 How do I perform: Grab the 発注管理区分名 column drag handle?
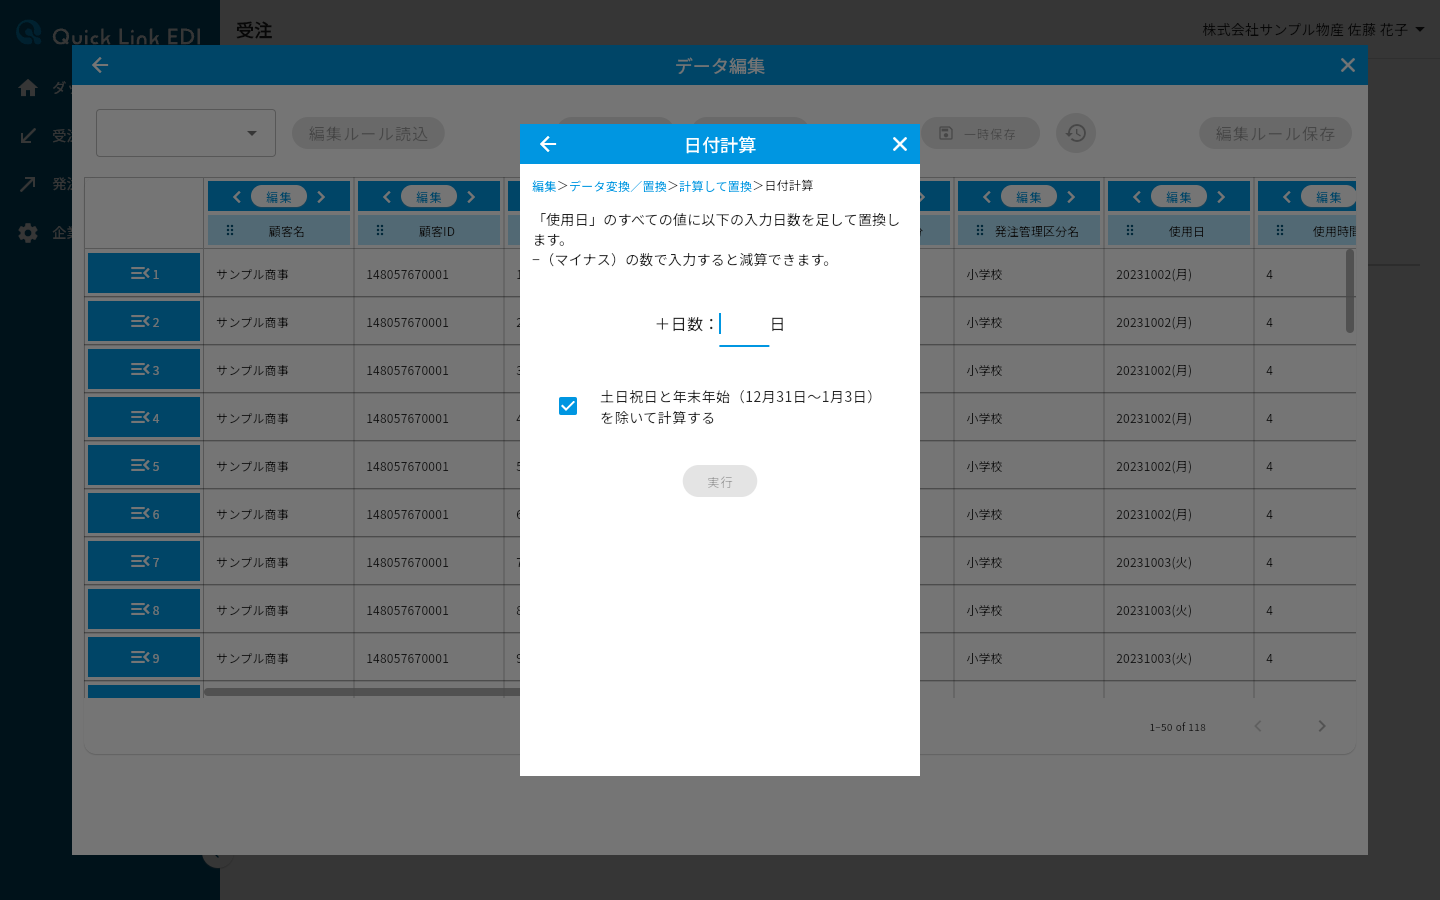tap(980, 230)
